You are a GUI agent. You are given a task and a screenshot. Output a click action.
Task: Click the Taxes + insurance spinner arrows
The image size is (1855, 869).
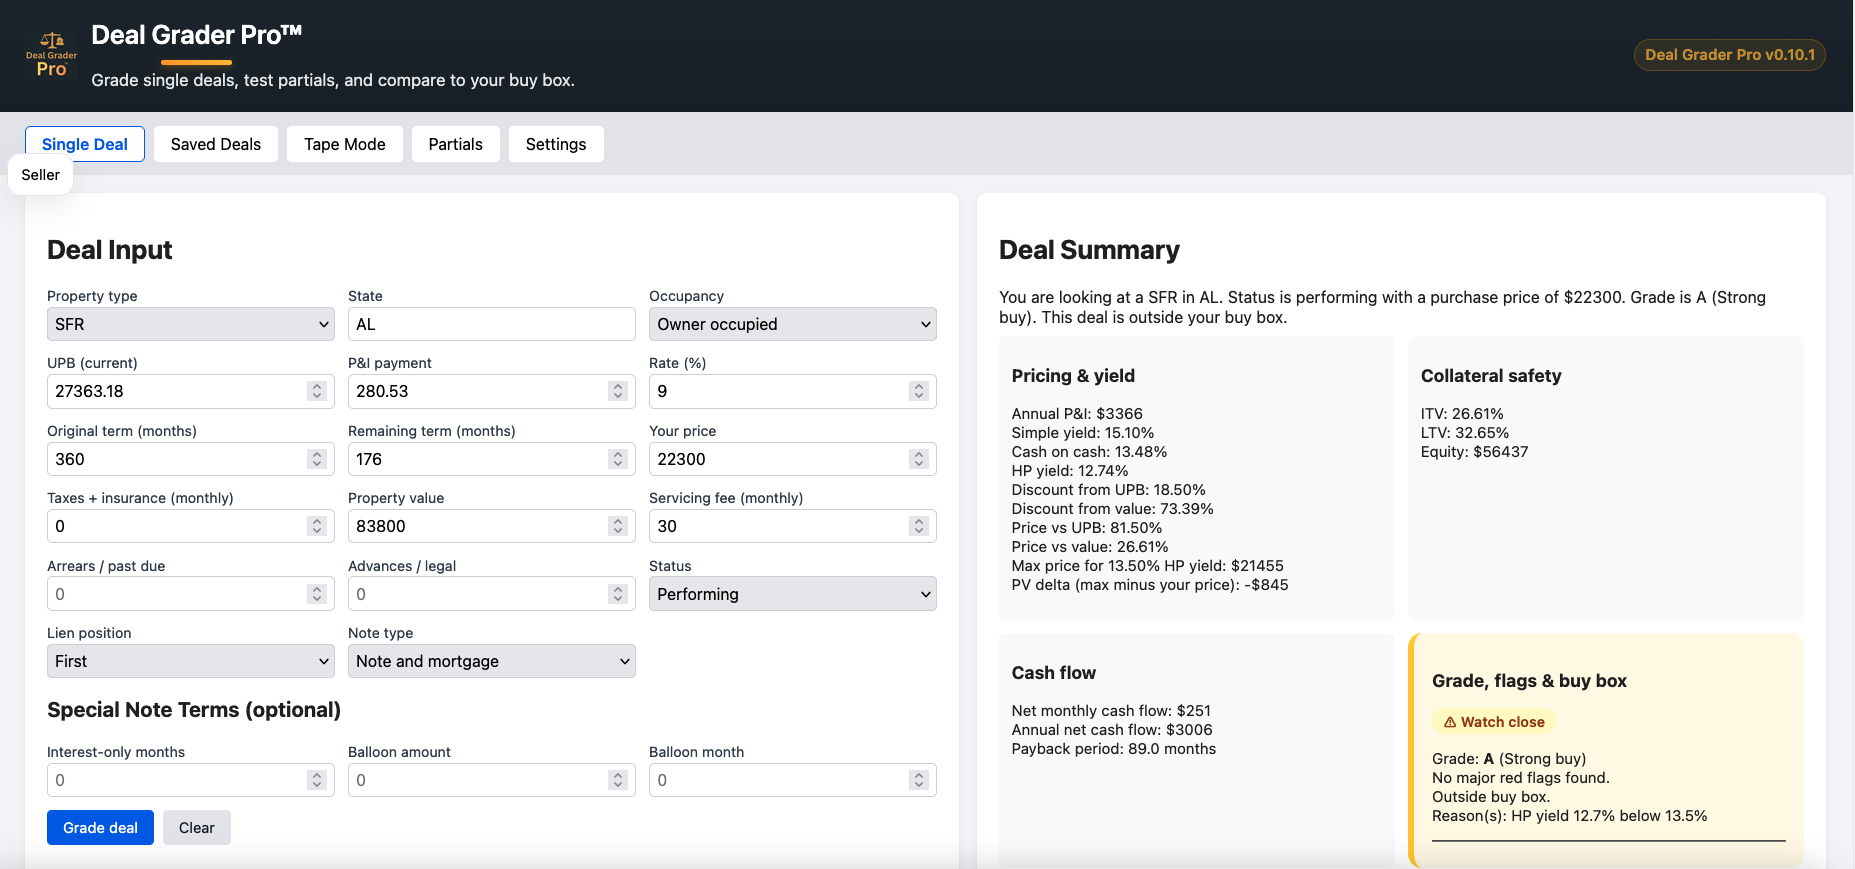click(317, 526)
